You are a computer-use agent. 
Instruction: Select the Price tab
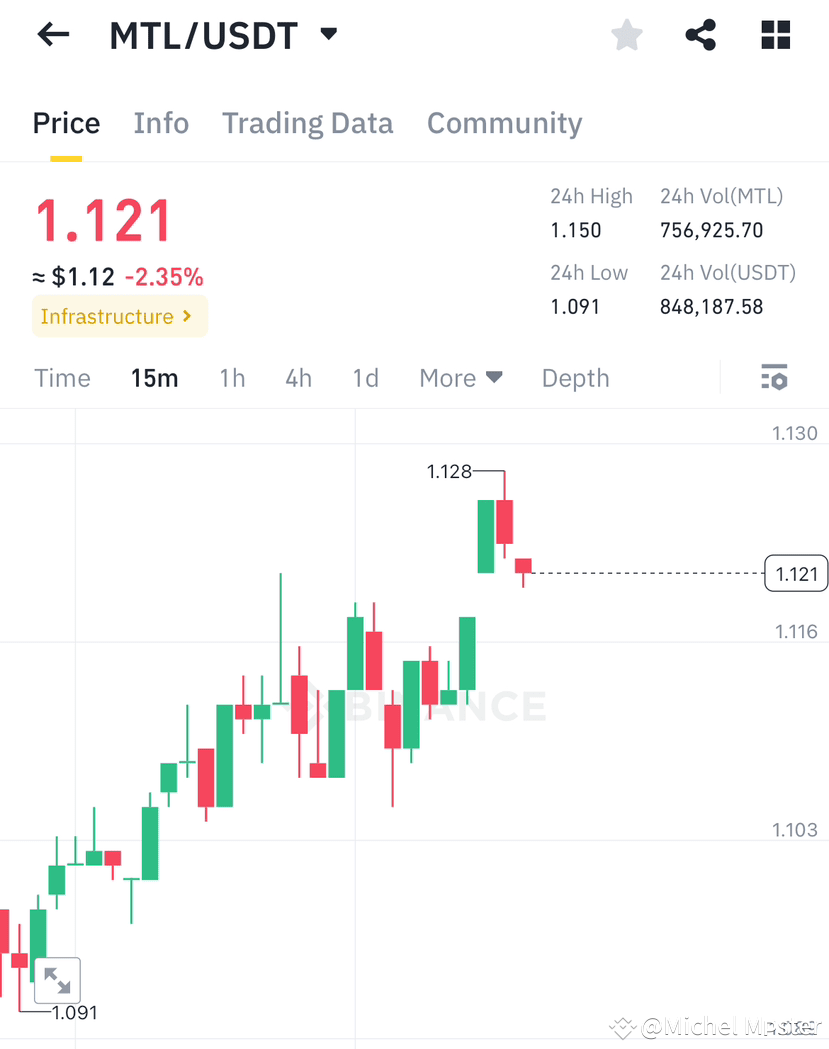point(66,123)
